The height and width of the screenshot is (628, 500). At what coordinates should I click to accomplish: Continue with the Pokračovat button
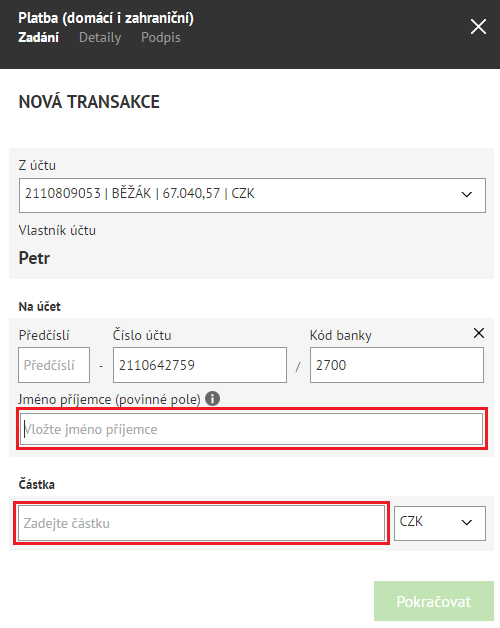[433, 601]
